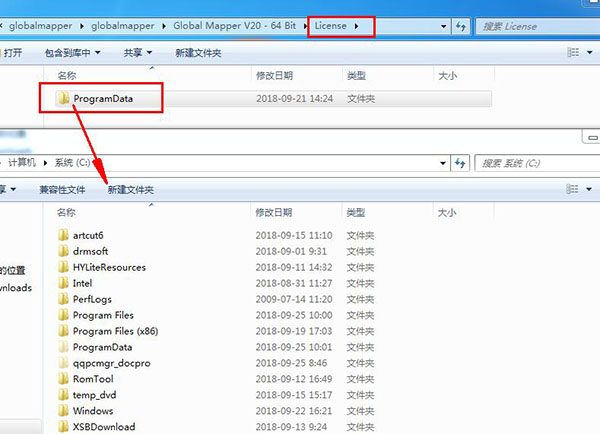Click the 搜索 License search field
The height and width of the screenshot is (434, 600).
pos(535,25)
